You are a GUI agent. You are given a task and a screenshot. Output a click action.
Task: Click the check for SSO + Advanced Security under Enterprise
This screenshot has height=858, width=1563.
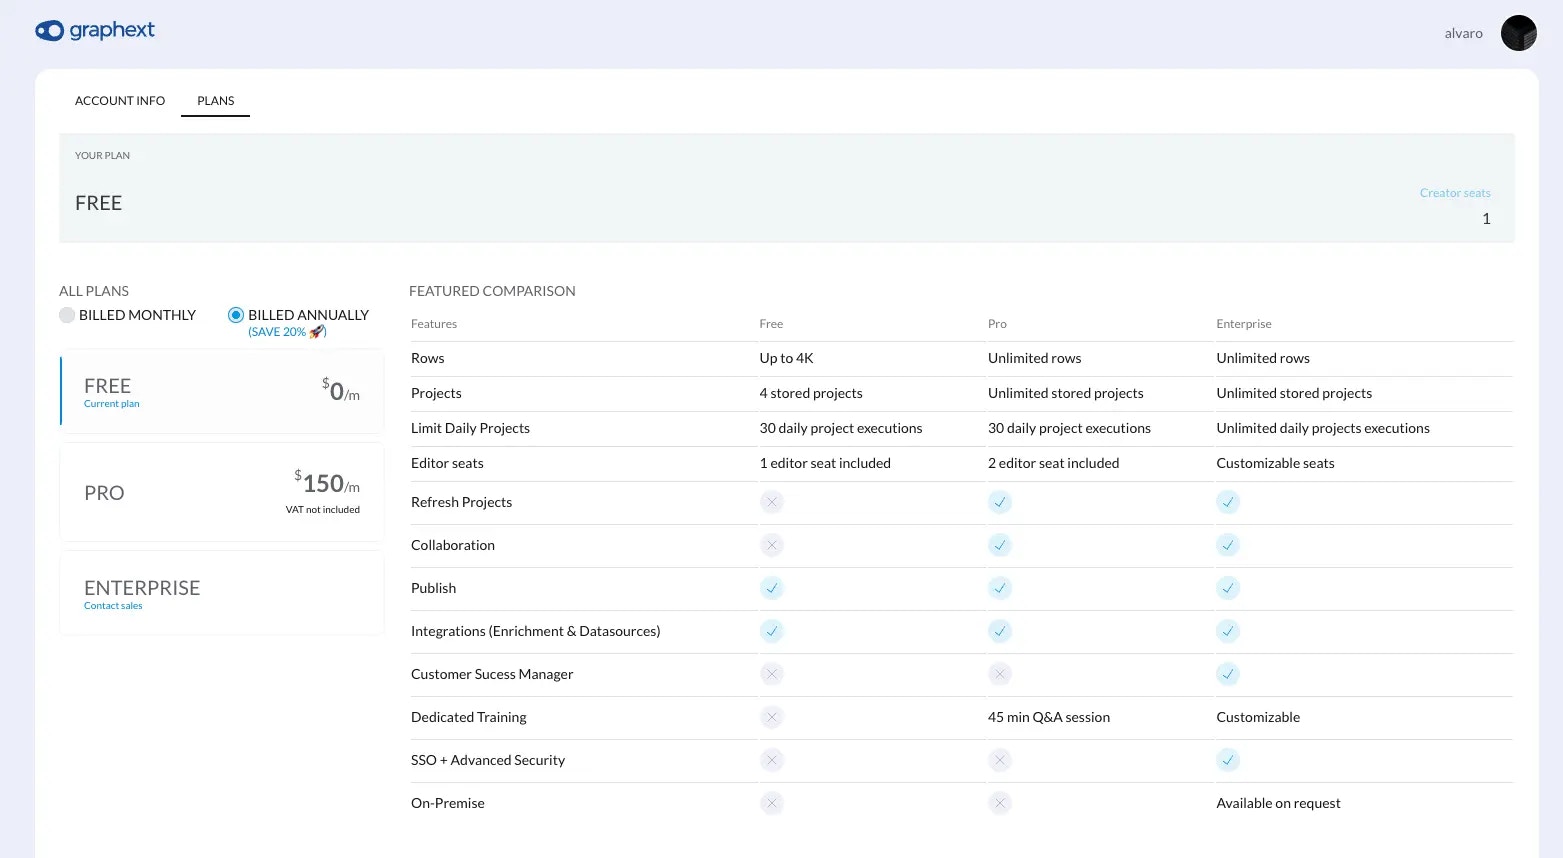click(x=1228, y=760)
